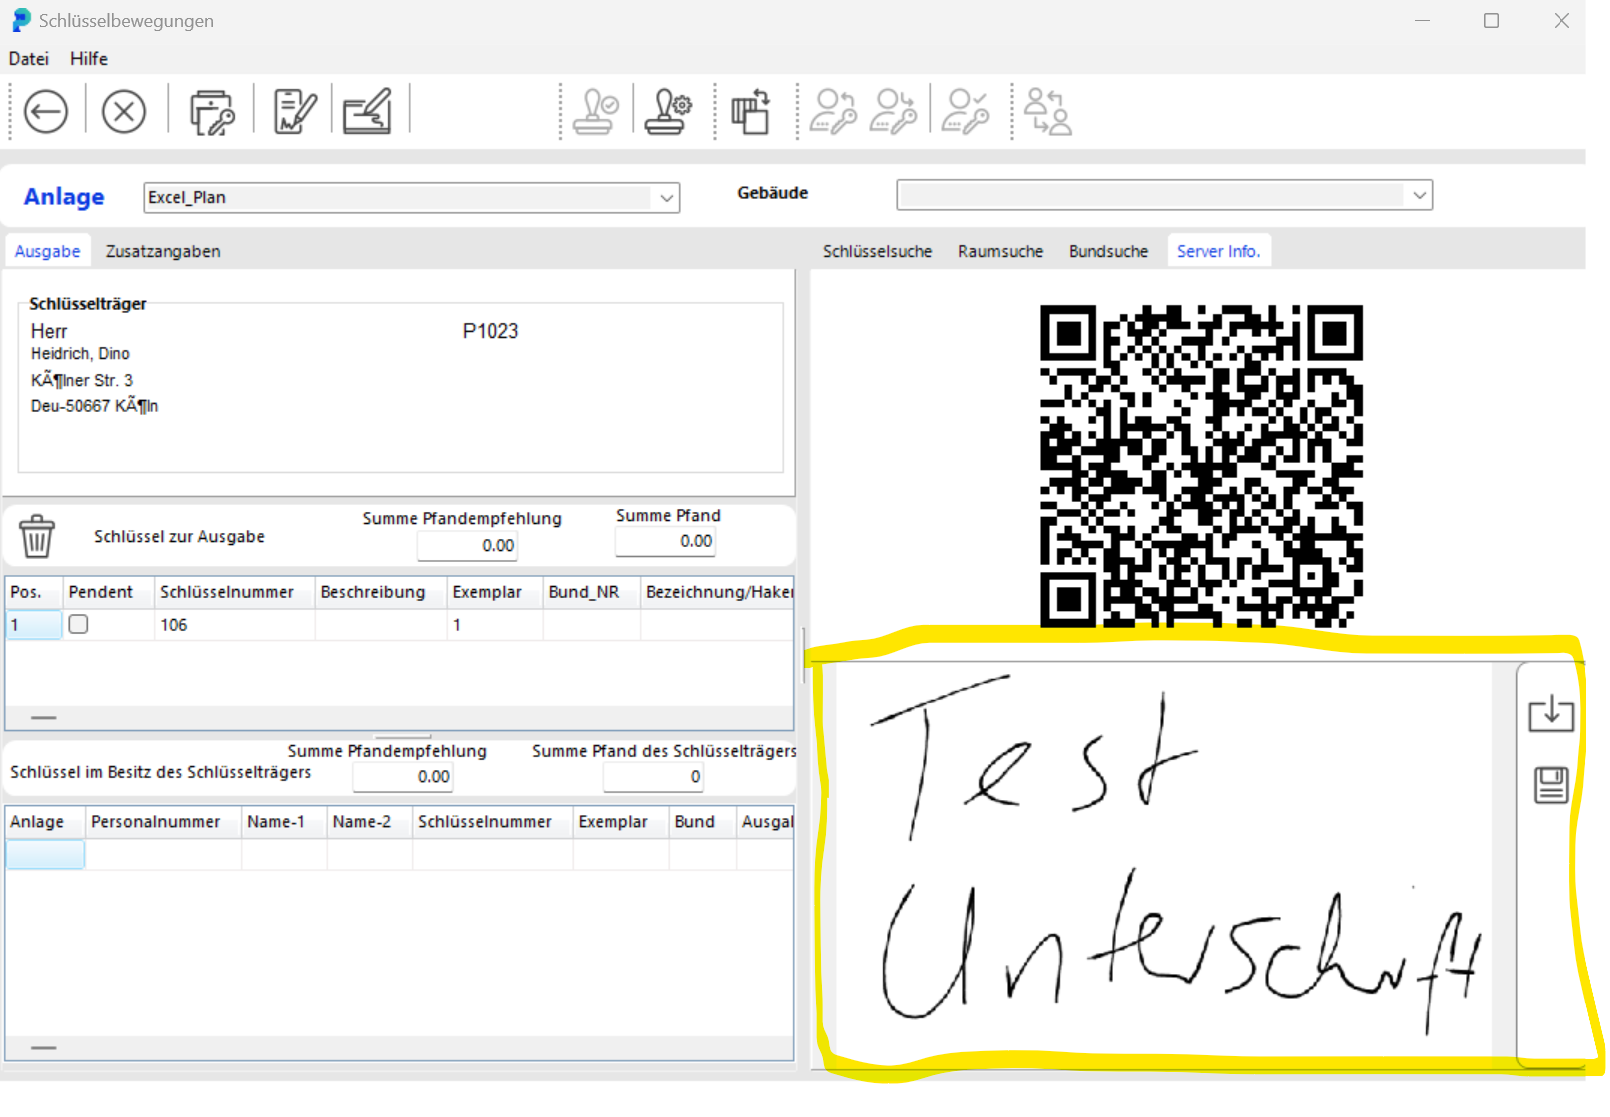The width and height of the screenshot is (1610, 1117).
Task: Click the Name-2 column header
Action: 370,822
